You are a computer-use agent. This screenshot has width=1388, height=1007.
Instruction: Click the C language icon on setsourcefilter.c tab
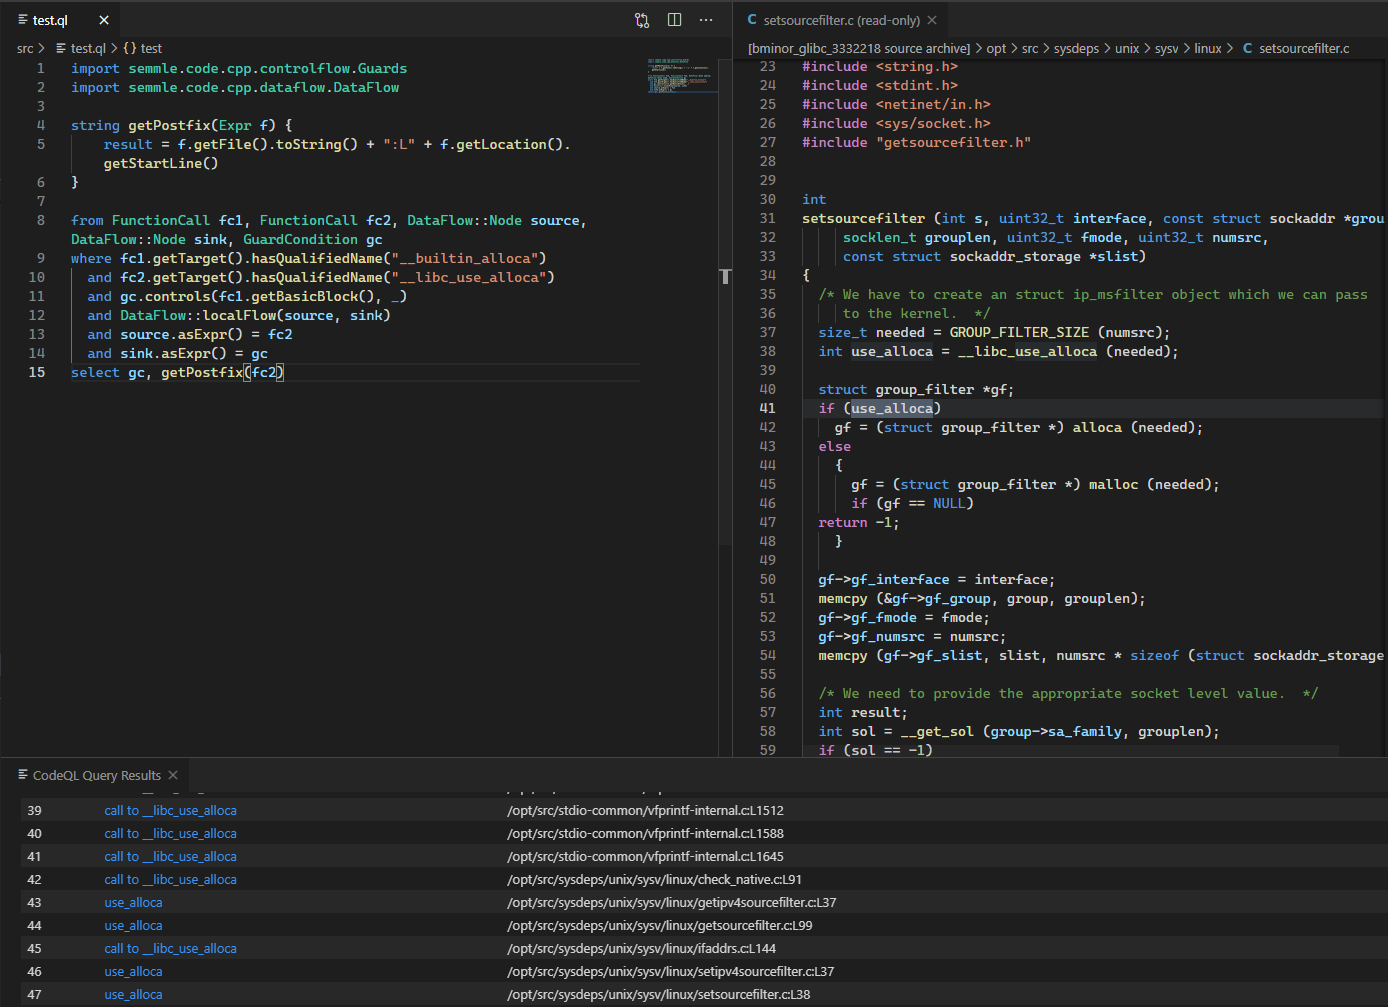[x=751, y=18]
